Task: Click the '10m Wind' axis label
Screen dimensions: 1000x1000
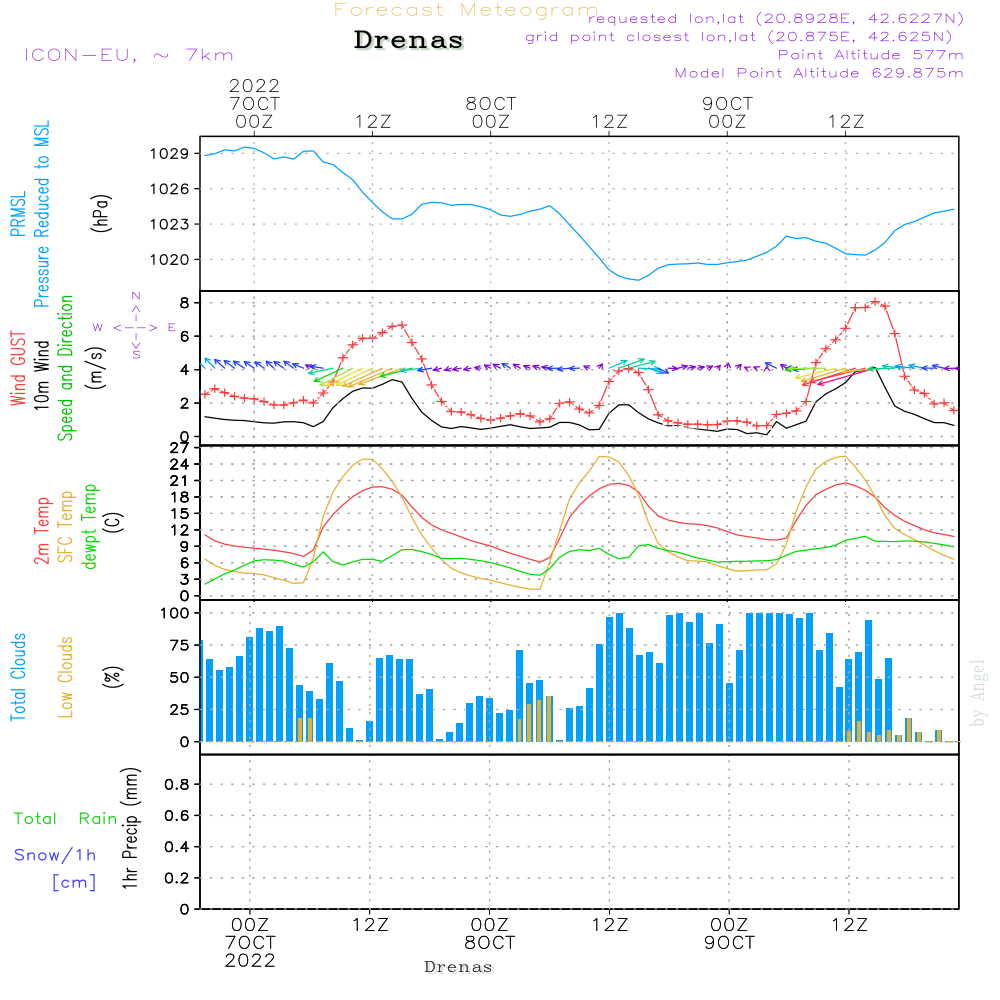Action: [x=41, y=375]
